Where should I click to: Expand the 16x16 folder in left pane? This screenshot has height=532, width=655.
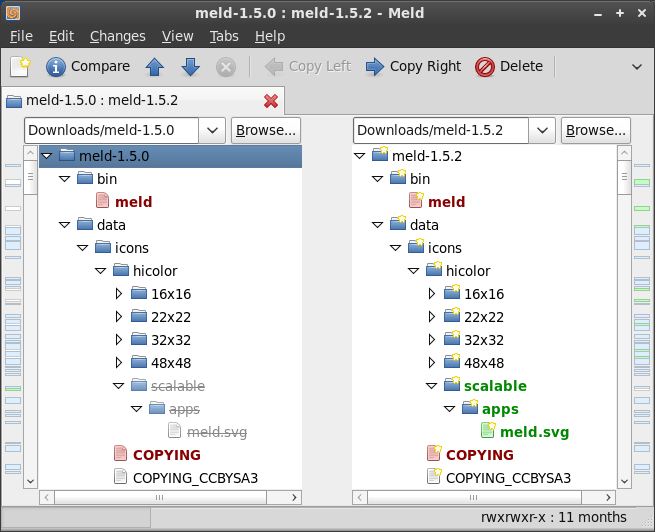pyautogui.click(x=119, y=294)
